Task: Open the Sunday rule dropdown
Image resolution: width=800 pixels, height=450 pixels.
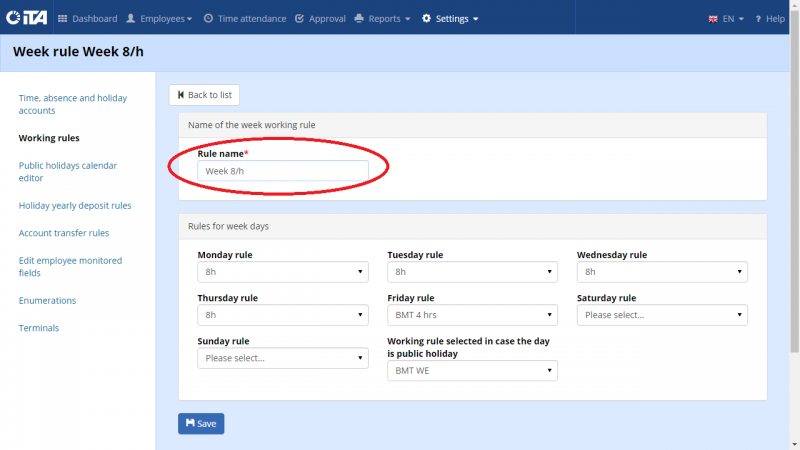Action: [283, 358]
